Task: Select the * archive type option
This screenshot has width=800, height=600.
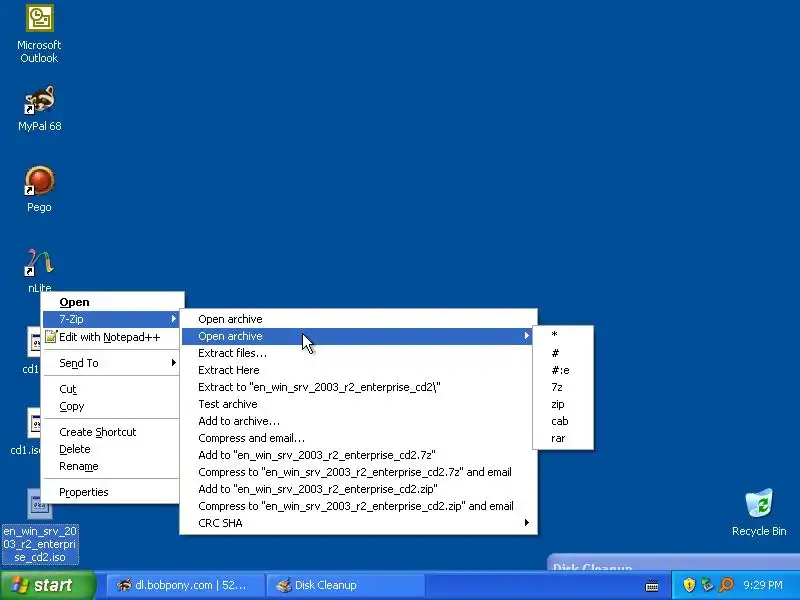Action: (x=563, y=336)
